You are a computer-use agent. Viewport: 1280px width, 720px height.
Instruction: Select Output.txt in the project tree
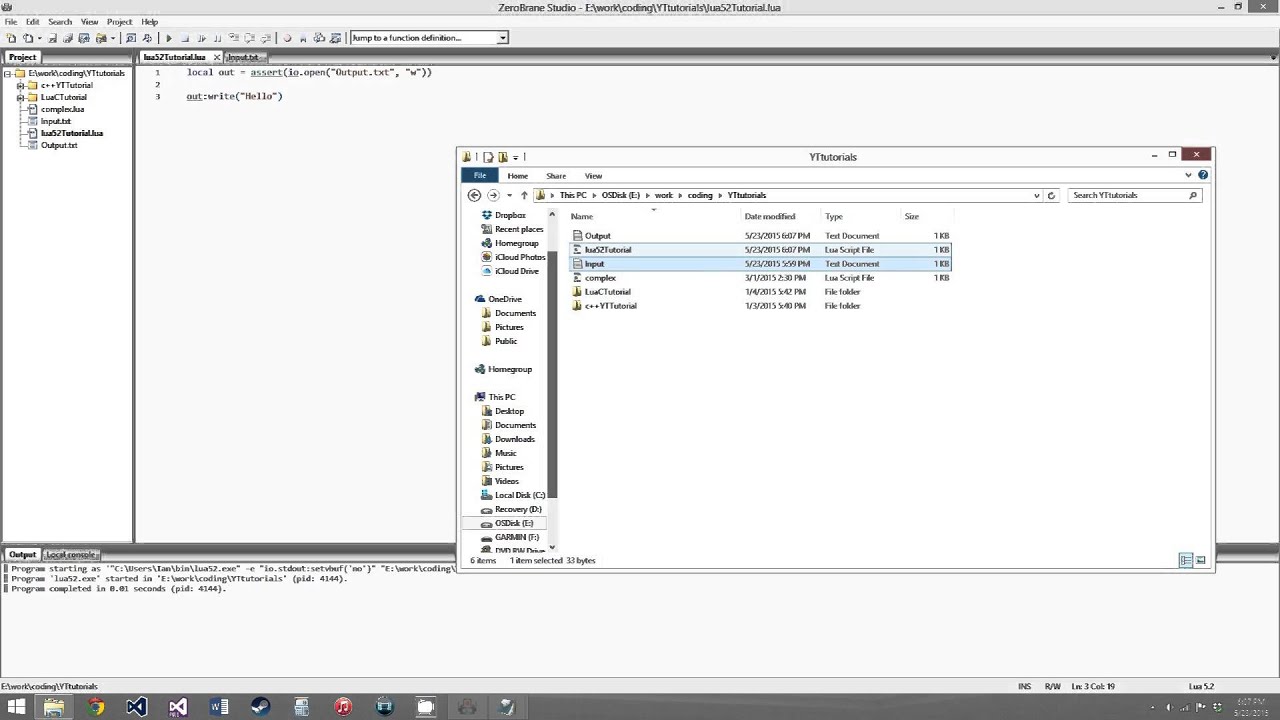(59, 145)
